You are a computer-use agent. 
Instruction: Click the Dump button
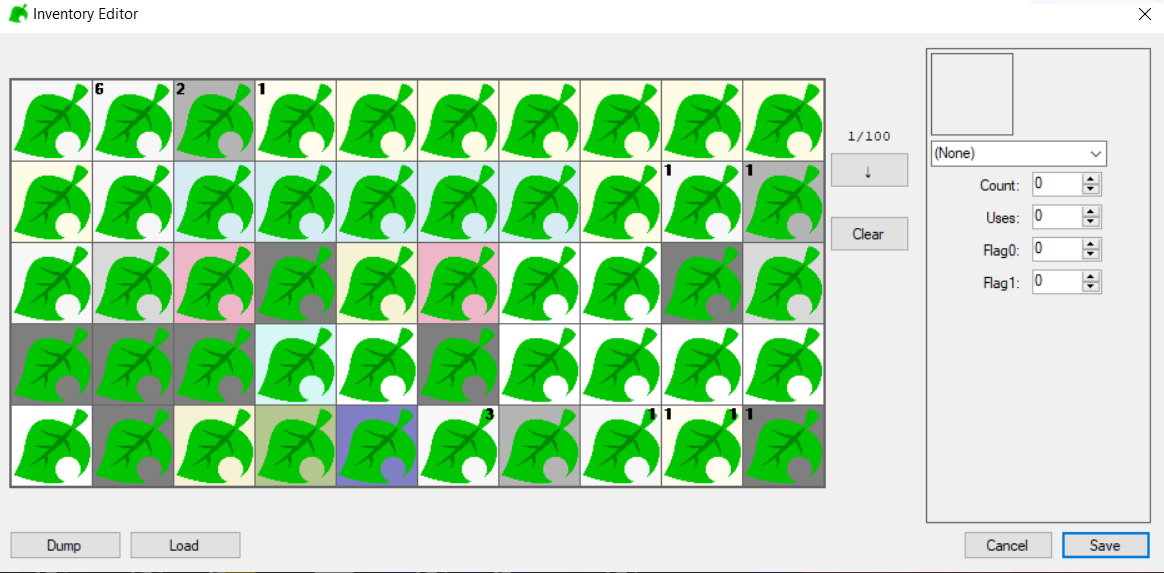click(65, 546)
